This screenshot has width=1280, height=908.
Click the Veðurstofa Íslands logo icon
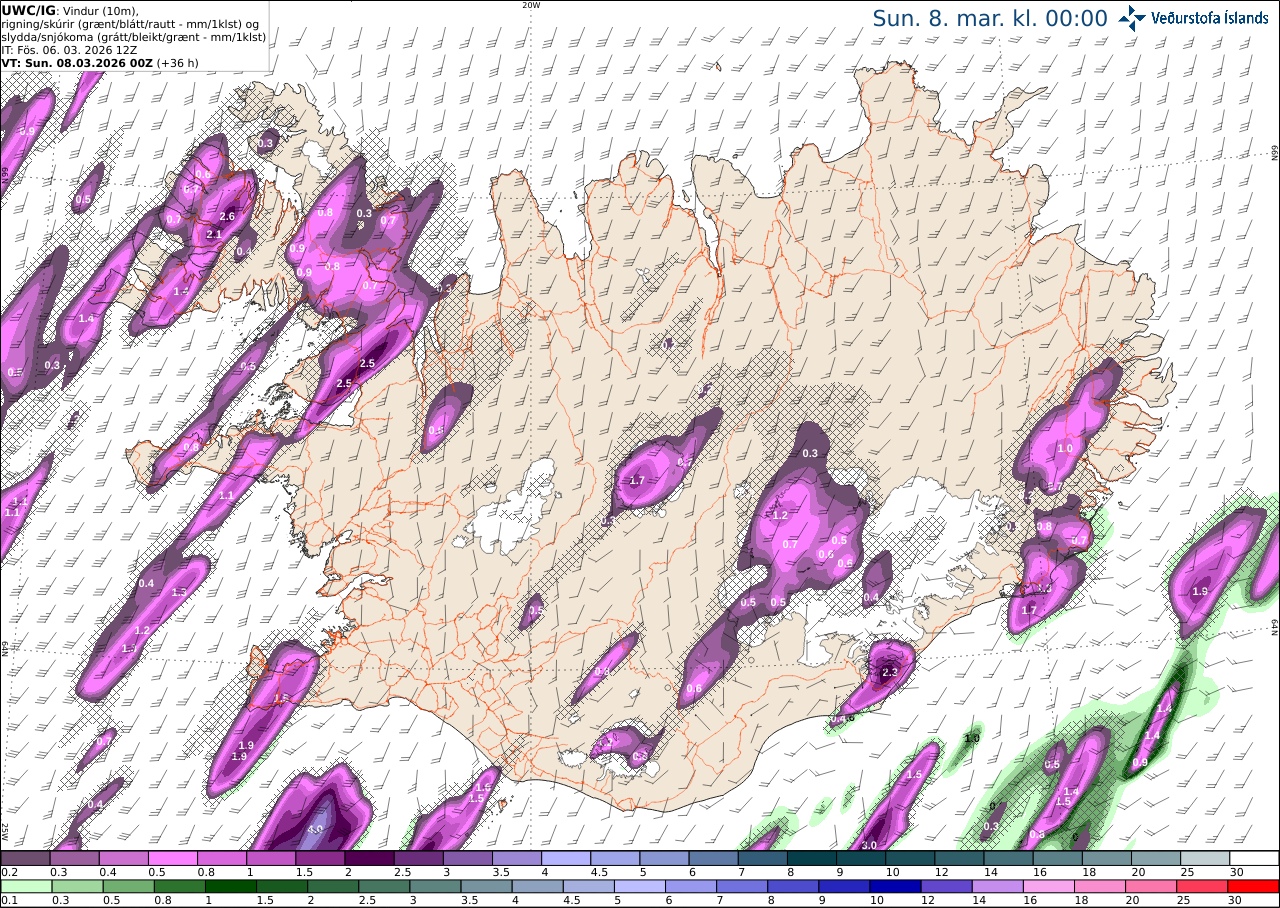[1133, 17]
